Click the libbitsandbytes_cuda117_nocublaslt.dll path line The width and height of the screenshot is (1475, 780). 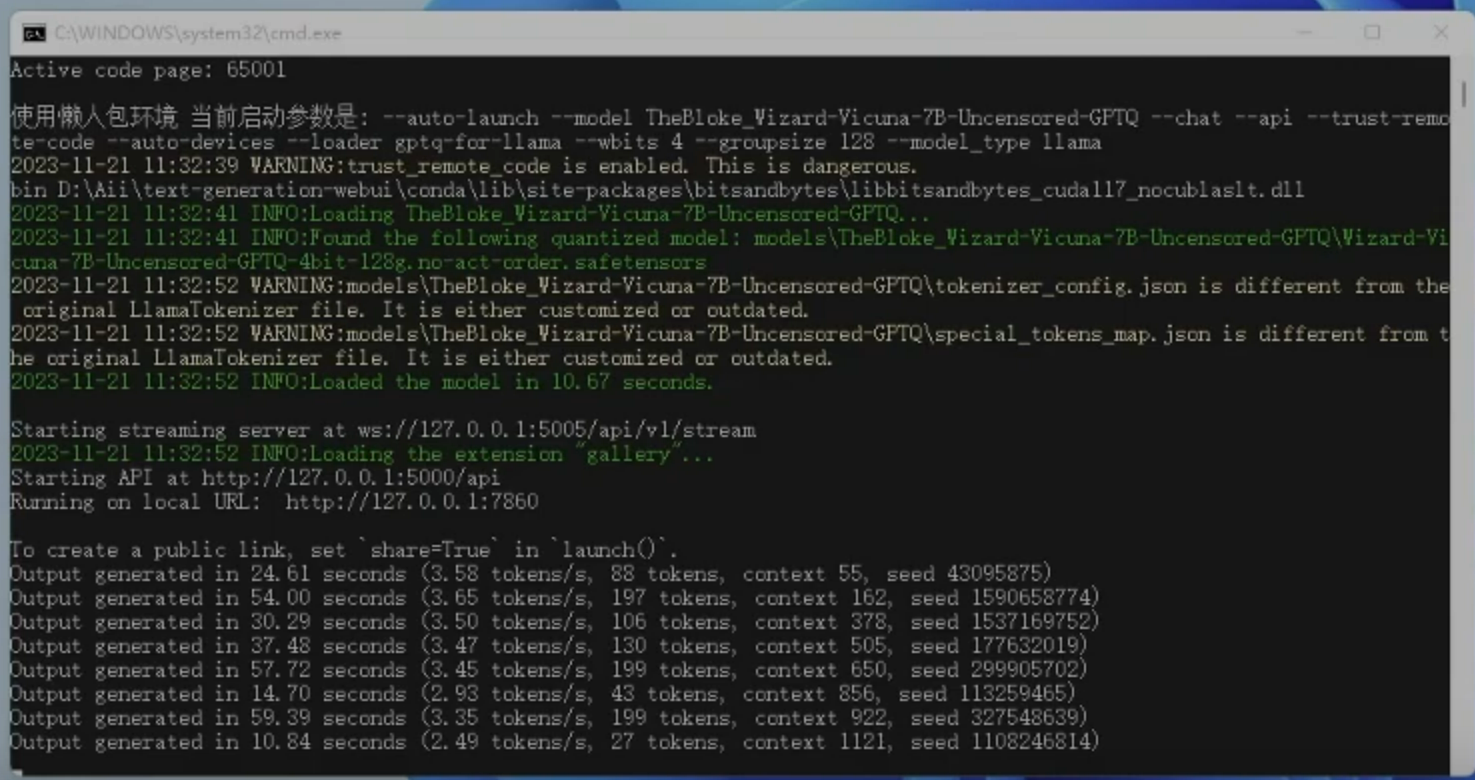click(x=657, y=190)
